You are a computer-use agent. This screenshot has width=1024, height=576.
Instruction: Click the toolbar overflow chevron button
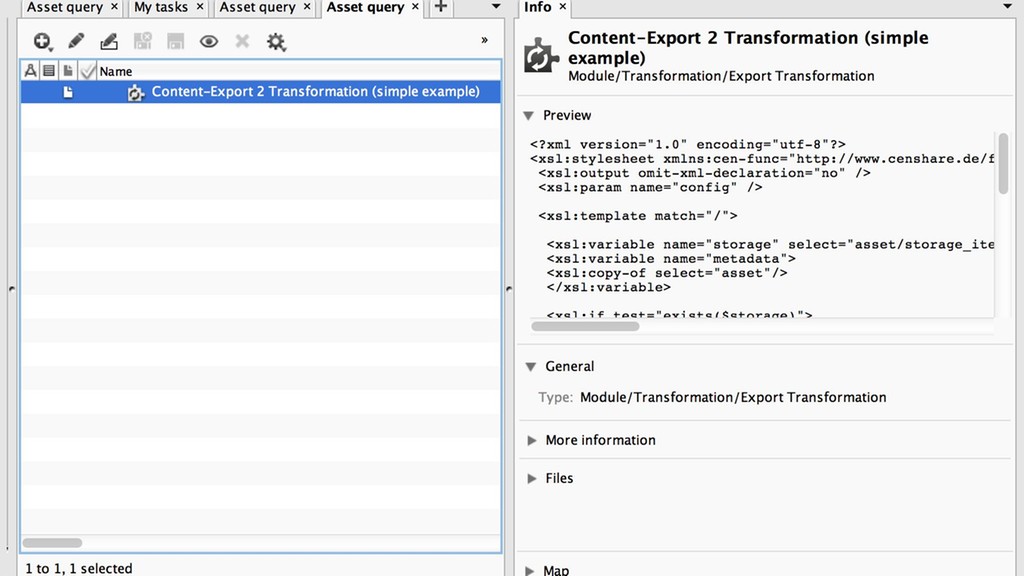pyautogui.click(x=483, y=39)
